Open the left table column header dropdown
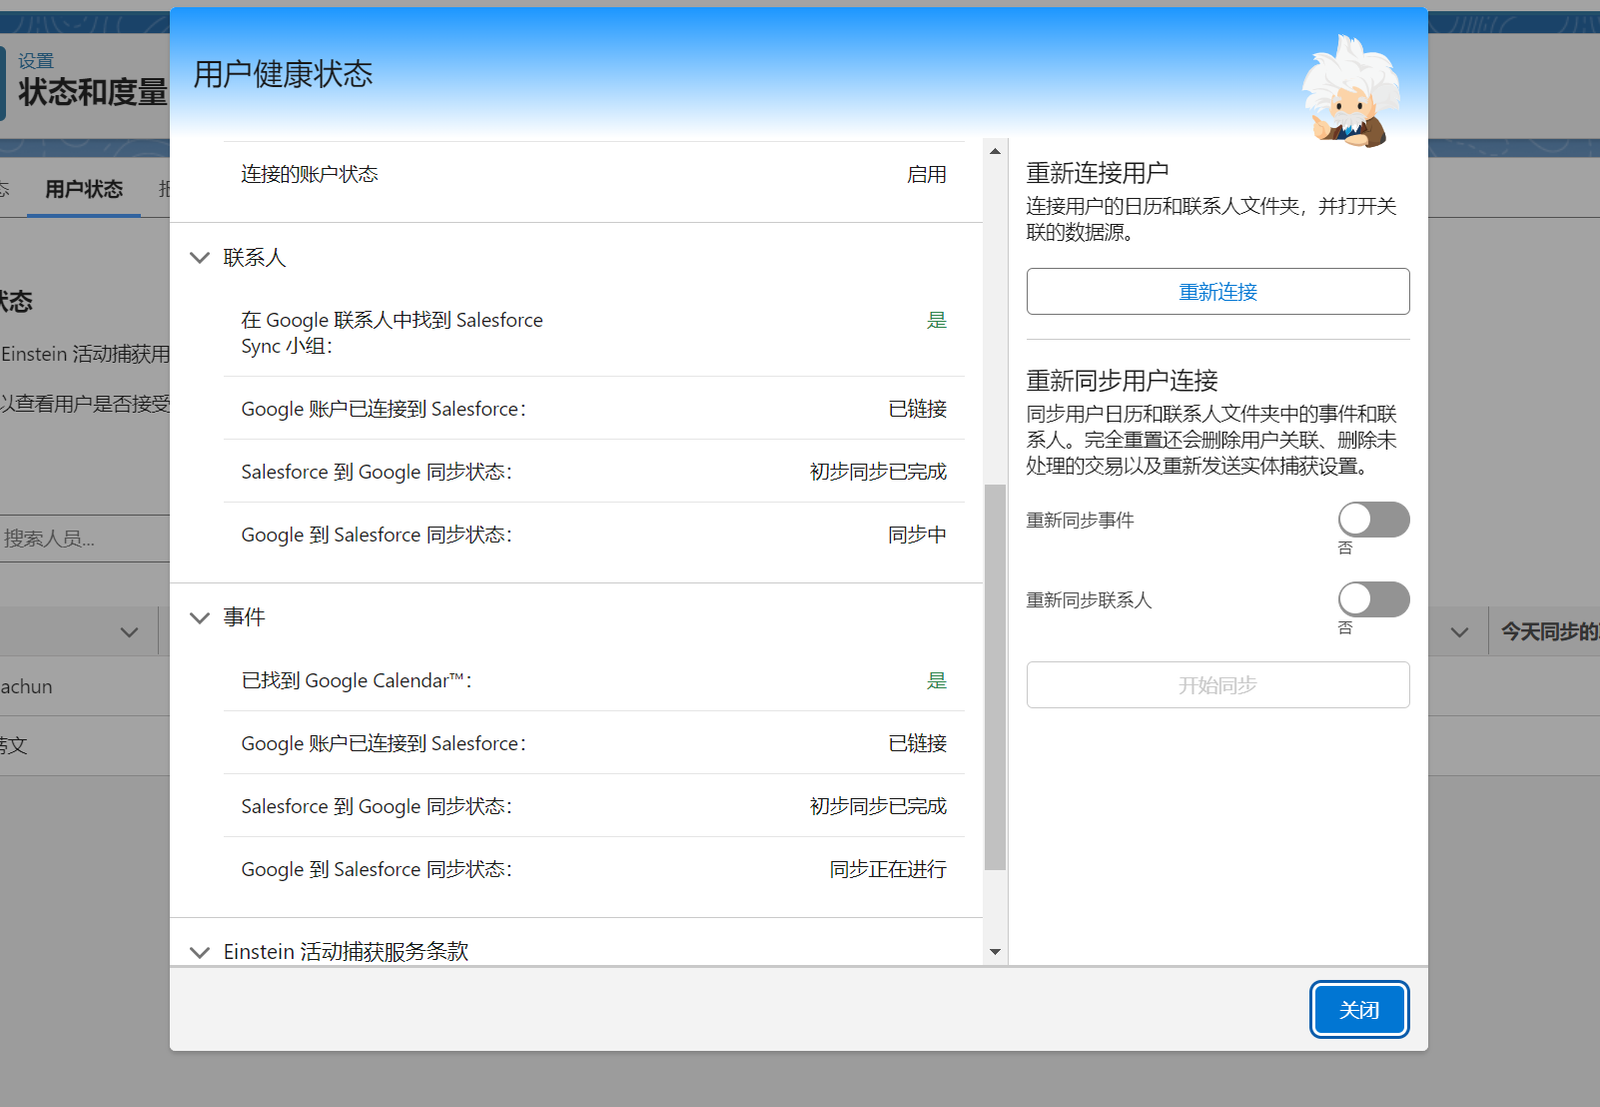Image resolution: width=1600 pixels, height=1107 pixels. pyautogui.click(x=128, y=631)
